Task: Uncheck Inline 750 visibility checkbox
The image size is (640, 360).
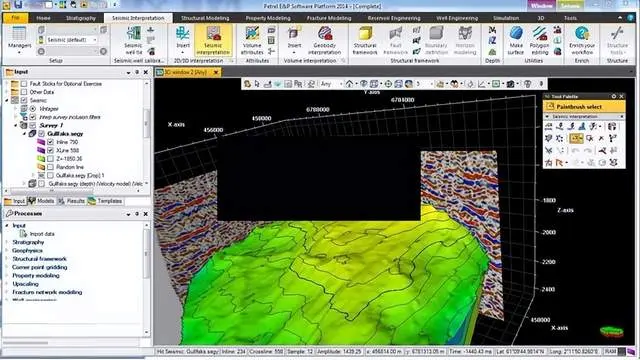Action: (51, 142)
